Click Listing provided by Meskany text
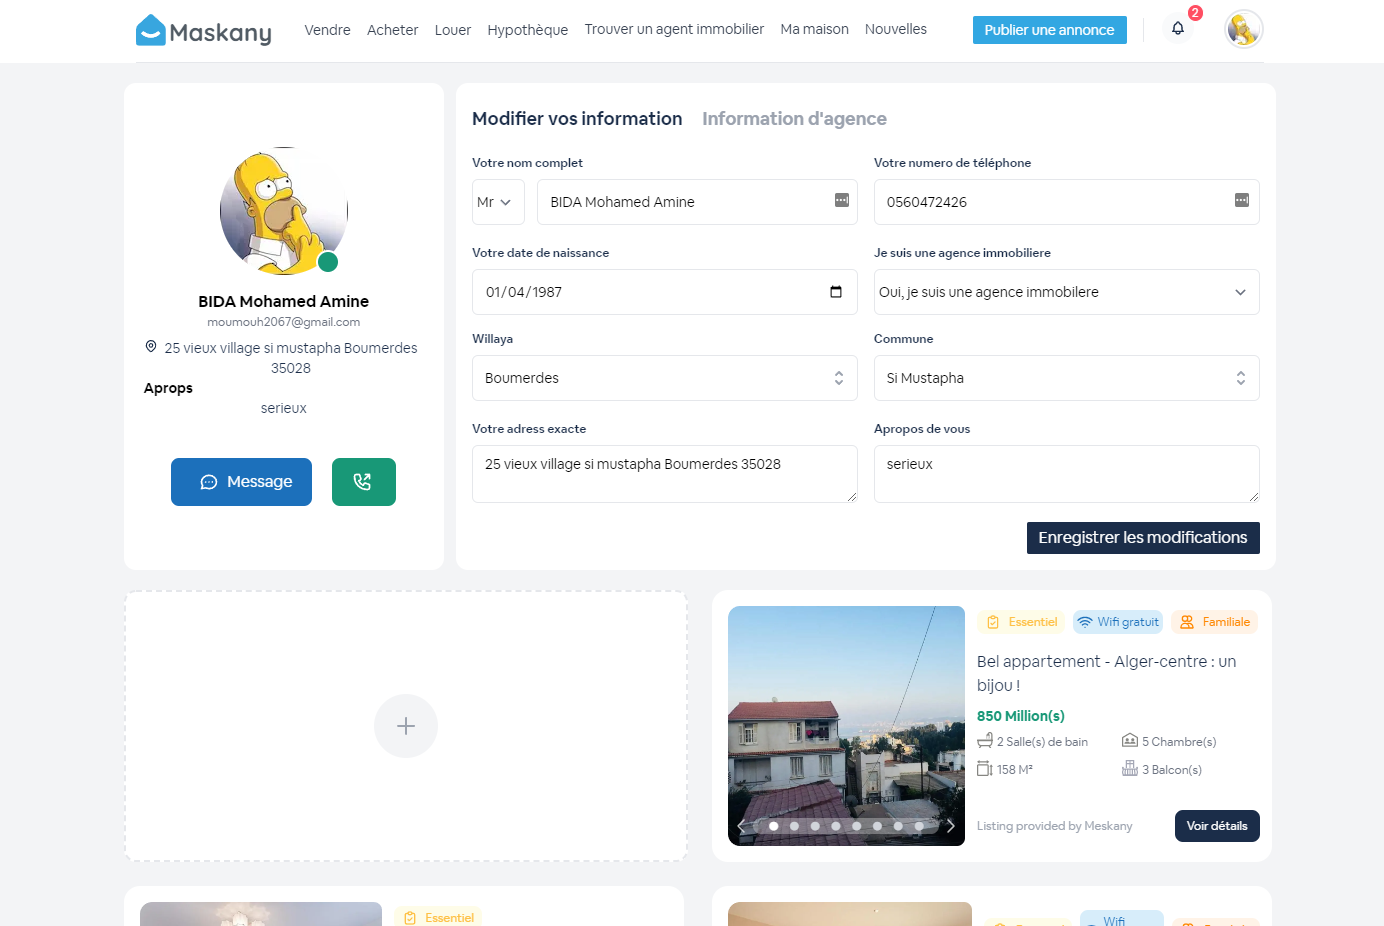Screen dimensions: 1384x926 click(1055, 826)
